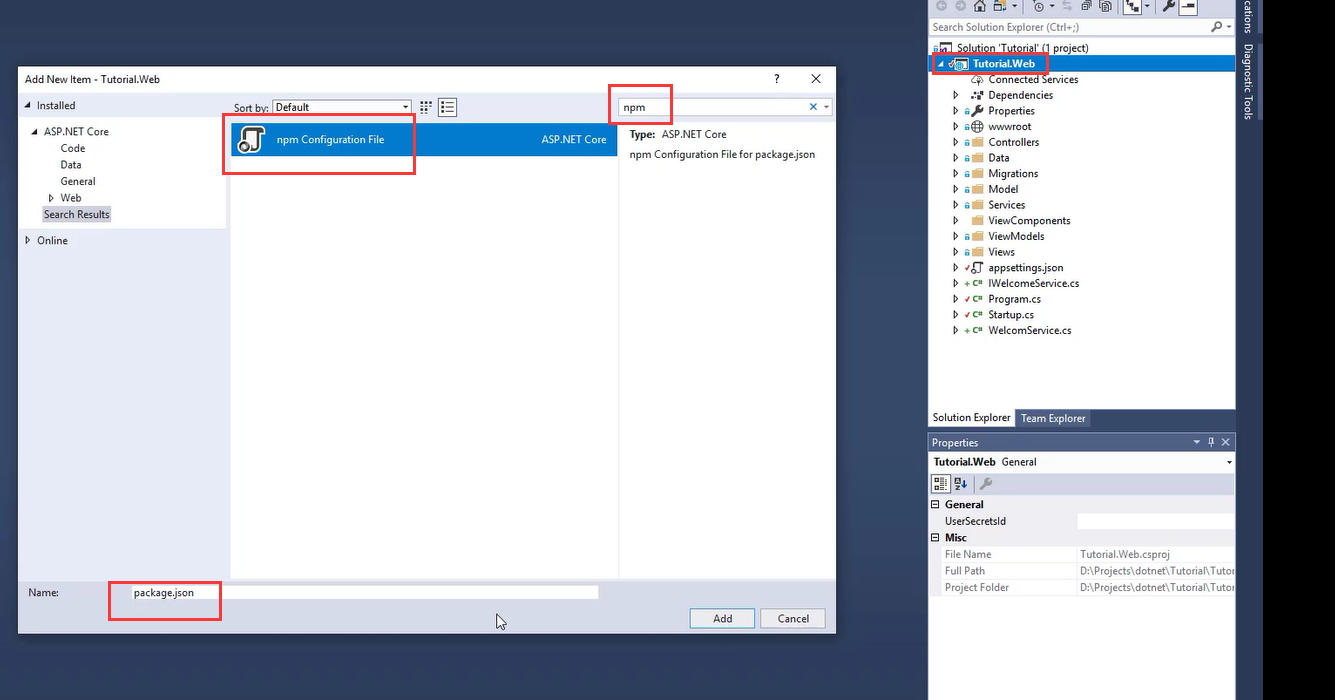Select Program.cs in Solution Explorer
This screenshot has width=1335, height=700.
click(1014, 299)
